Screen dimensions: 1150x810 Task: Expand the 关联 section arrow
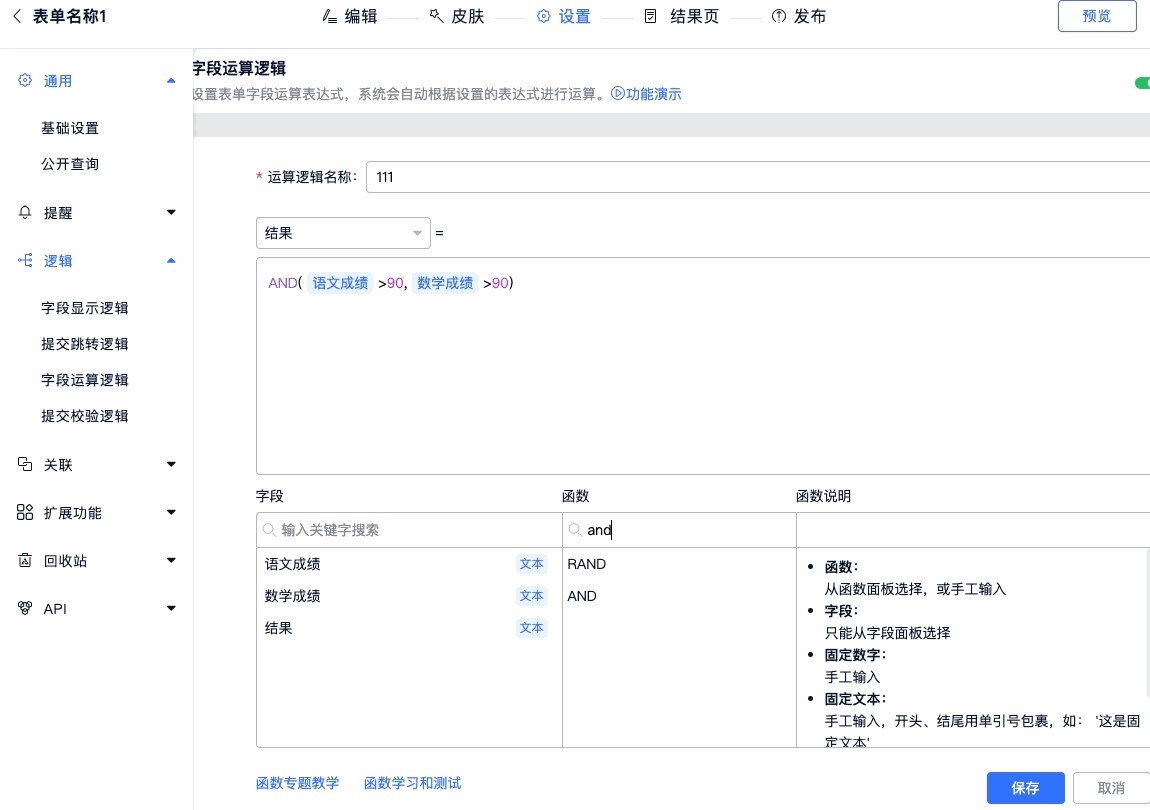coord(171,465)
